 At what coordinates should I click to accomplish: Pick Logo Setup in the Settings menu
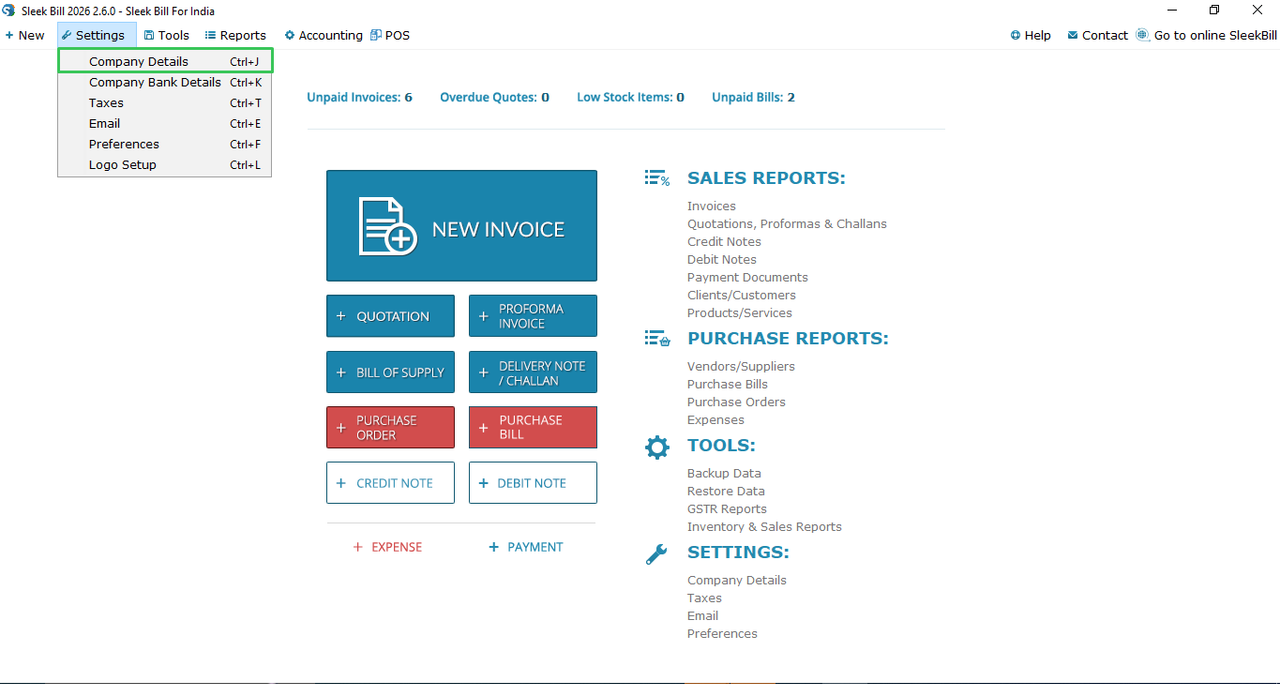[165, 165]
